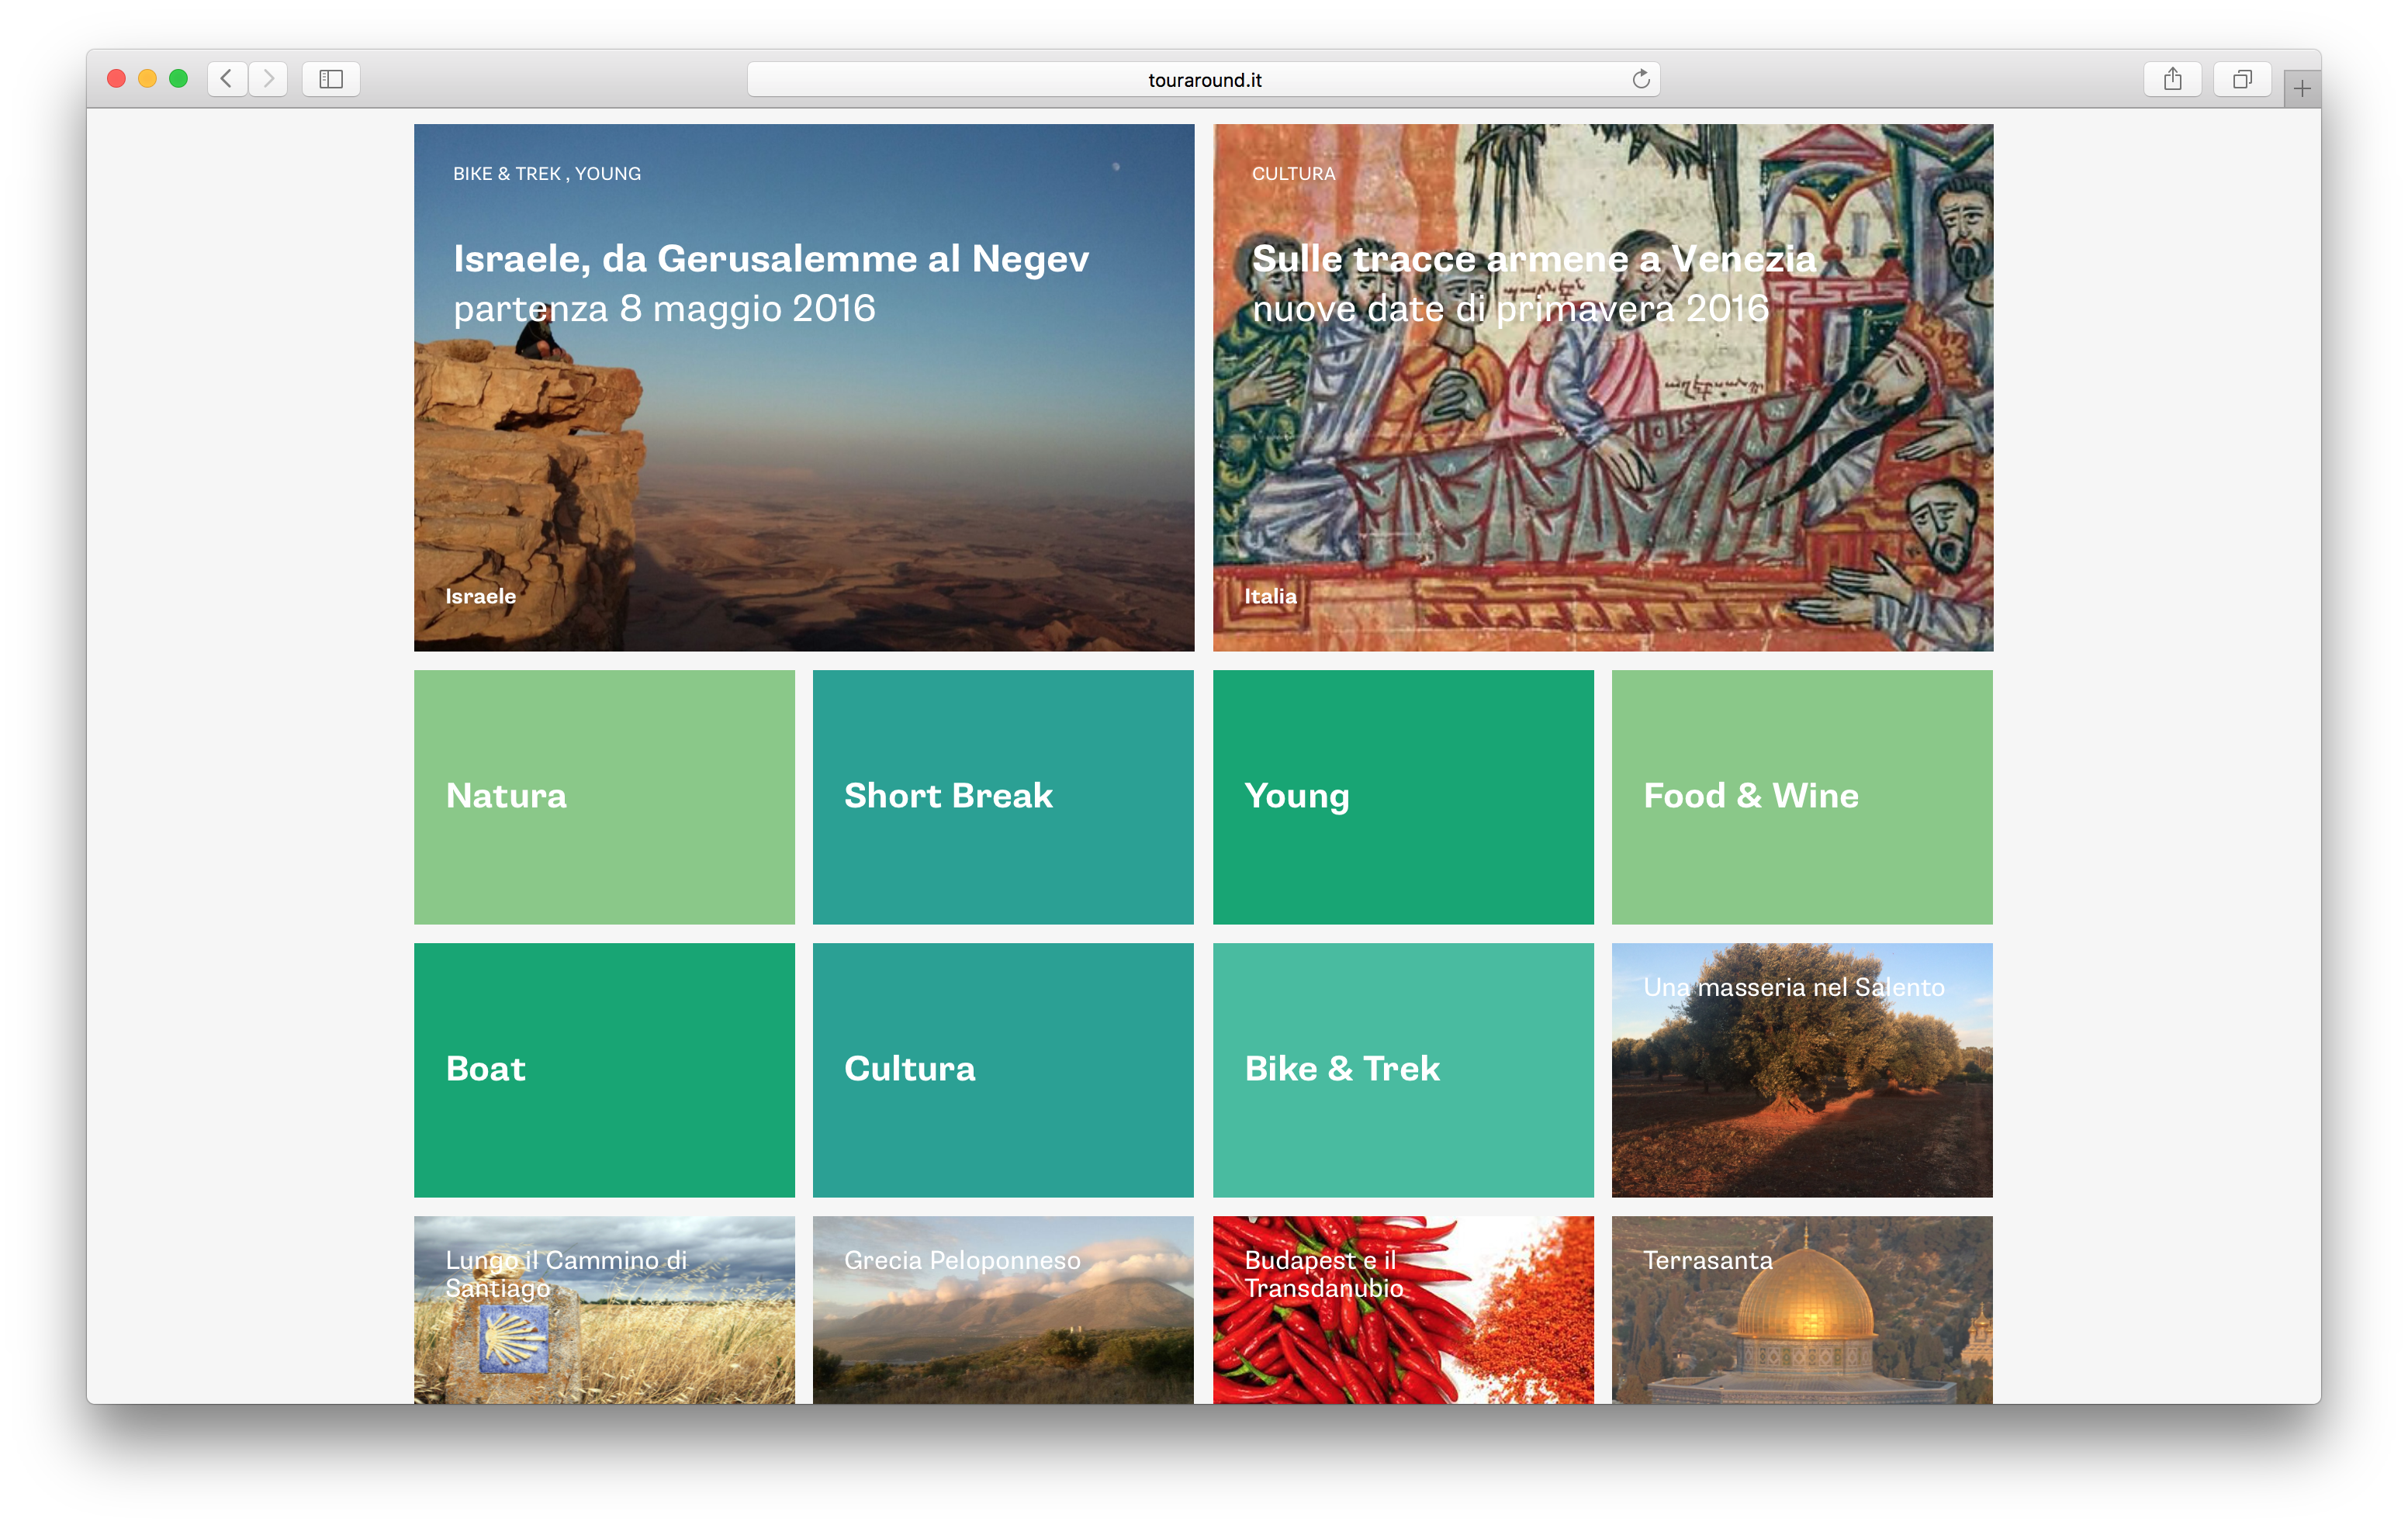The image size is (2408, 1528).
Task: Open Israele, da Gerusalemme al Negev article
Action: (804, 387)
